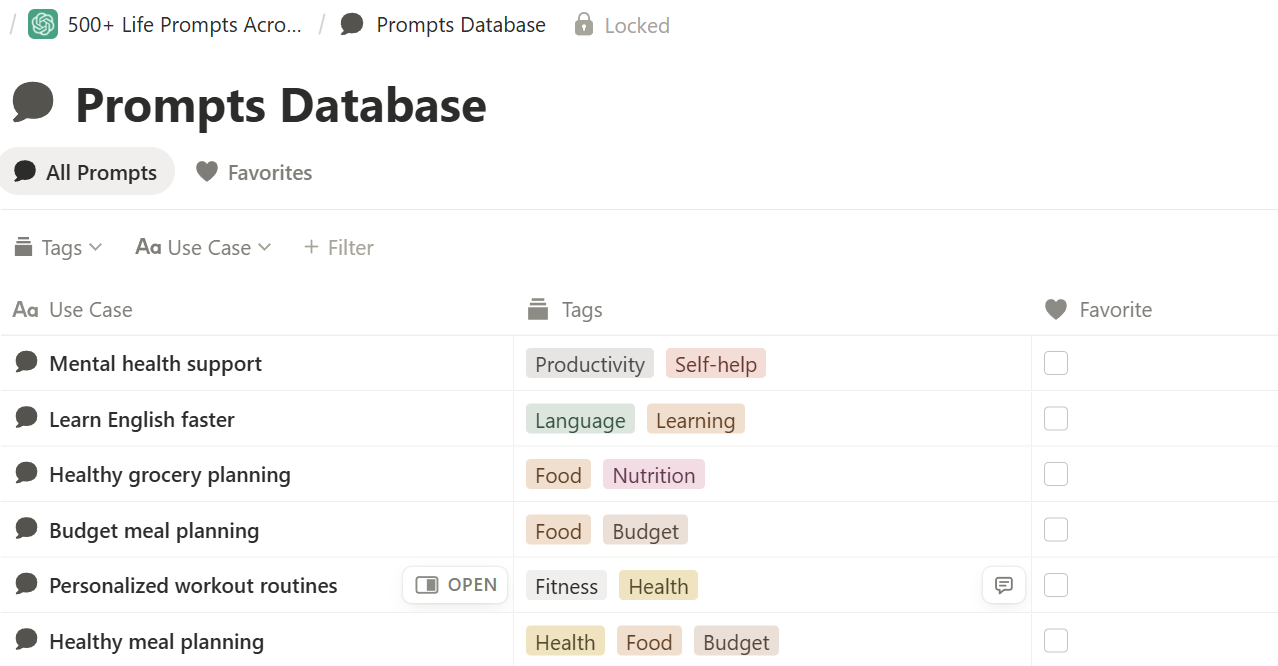Open the Use Case filter dropdown
1278x666 pixels.
click(x=204, y=247)
